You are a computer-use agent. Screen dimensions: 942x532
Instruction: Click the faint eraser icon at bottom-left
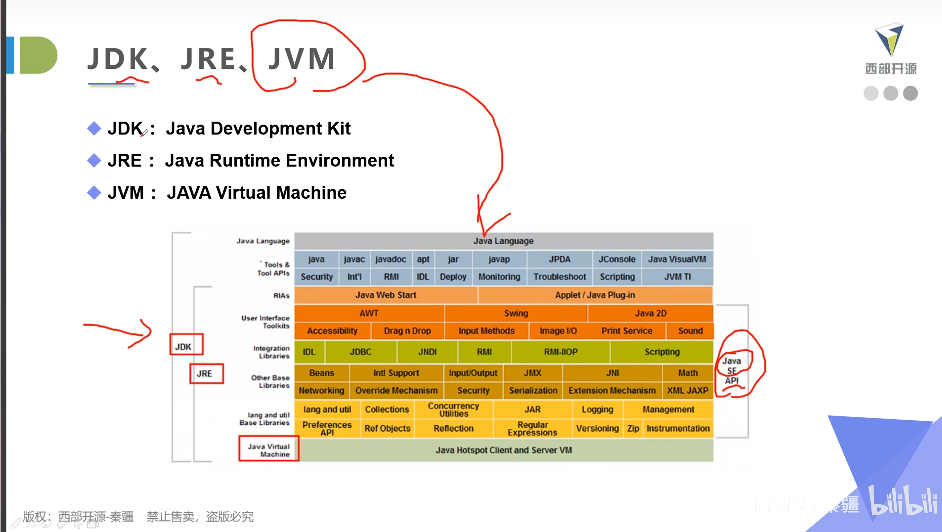point(61,525)
